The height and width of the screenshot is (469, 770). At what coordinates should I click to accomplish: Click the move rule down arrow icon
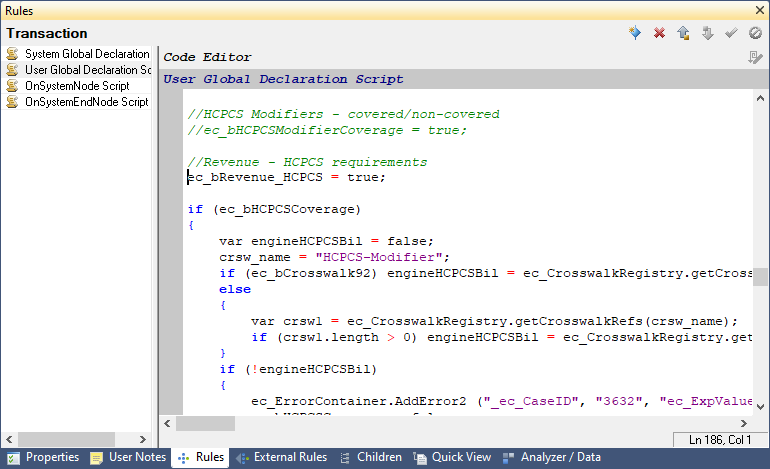pyautogui.click(x=707, y=33)
